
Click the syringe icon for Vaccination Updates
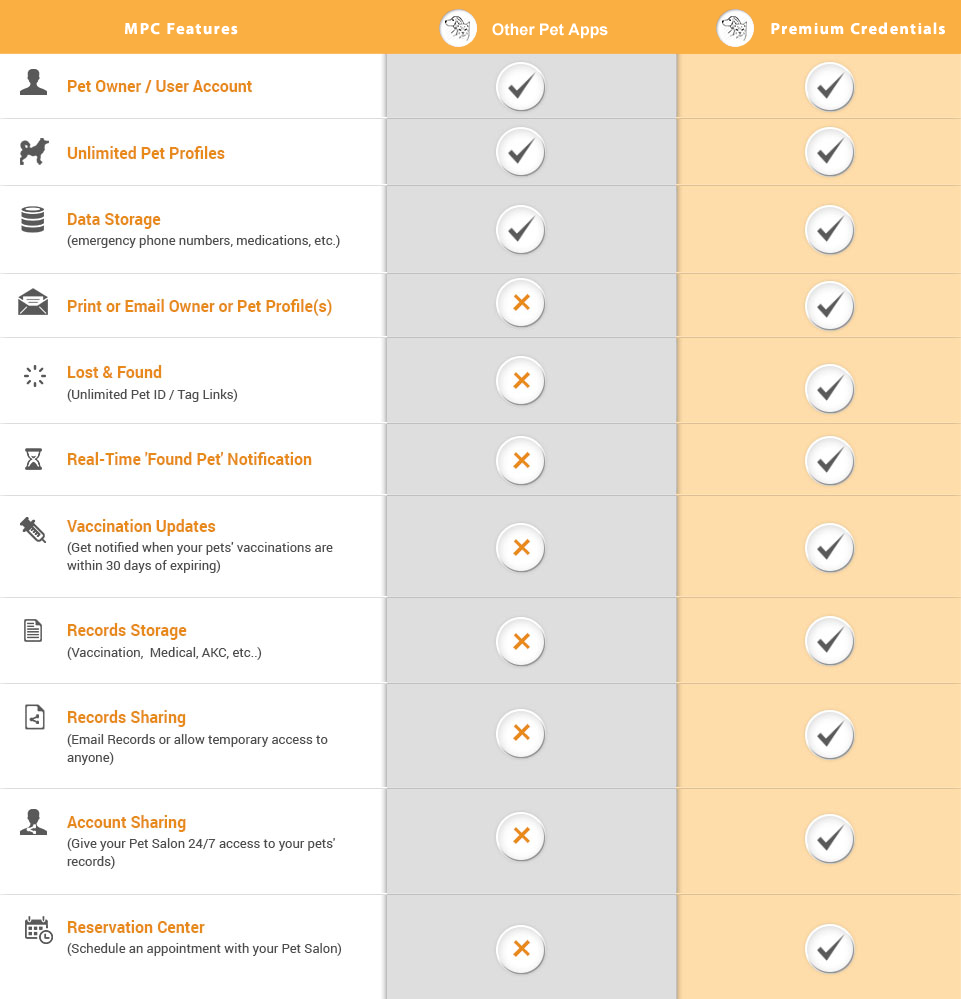click(33, 530)
